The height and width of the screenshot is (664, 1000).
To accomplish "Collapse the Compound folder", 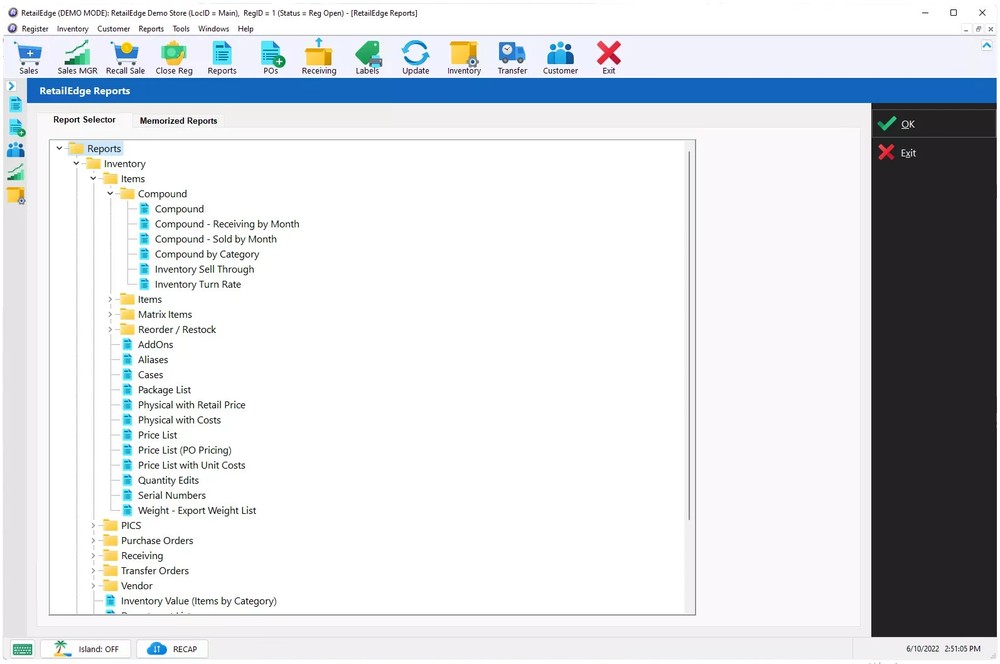I will [x=110, y=193].
